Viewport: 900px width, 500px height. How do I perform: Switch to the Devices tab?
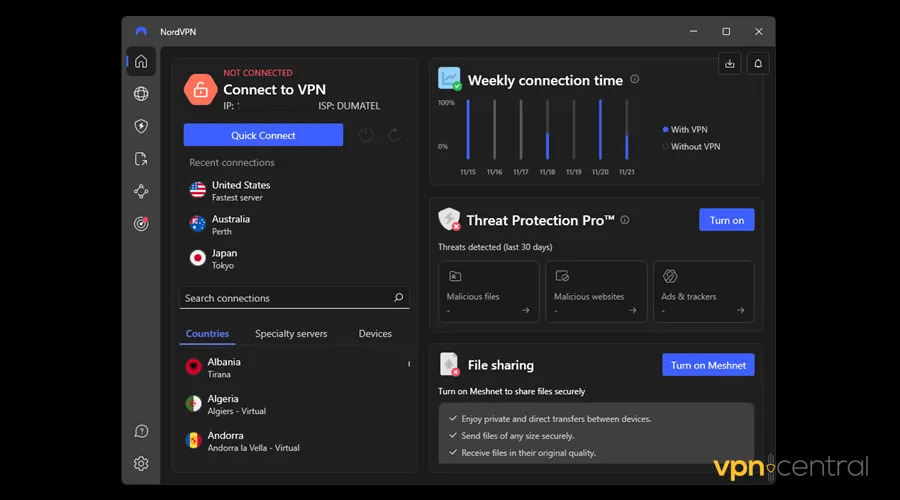click(375, 334)
